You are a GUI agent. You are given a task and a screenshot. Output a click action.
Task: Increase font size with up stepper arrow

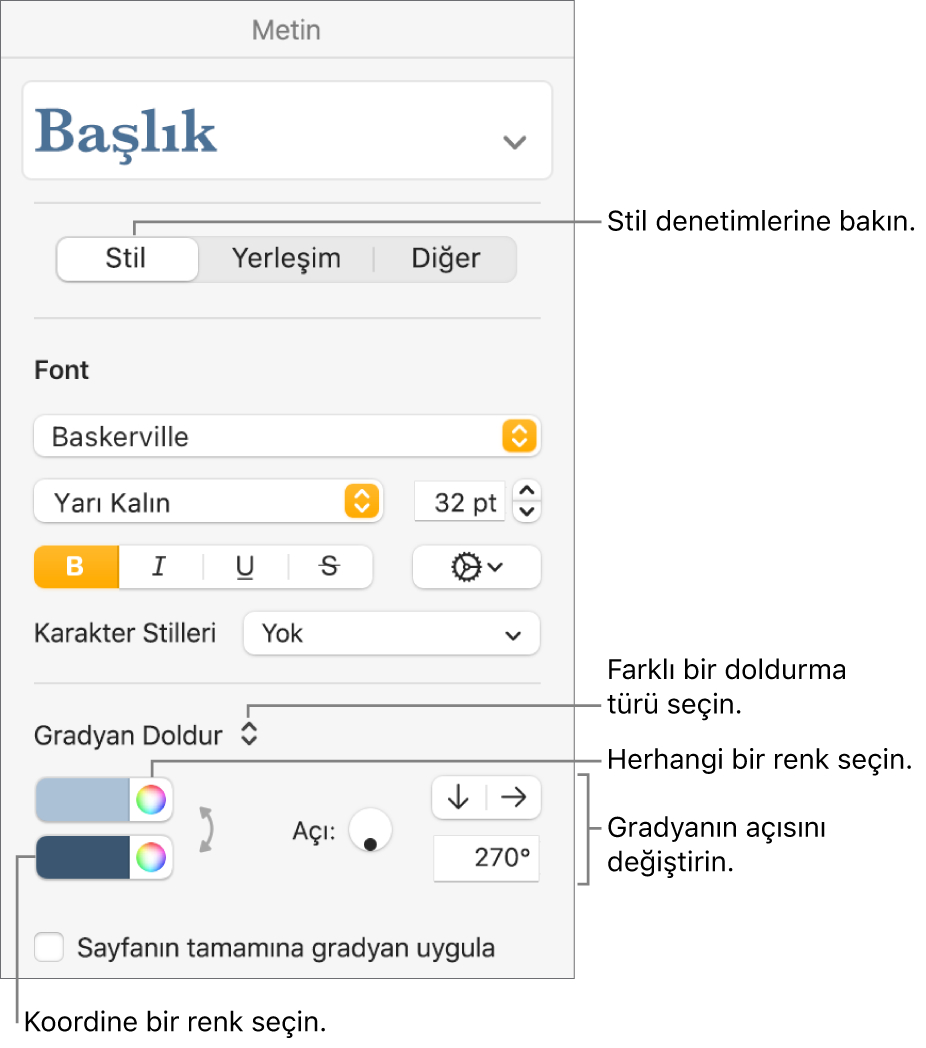click(527, 491)
